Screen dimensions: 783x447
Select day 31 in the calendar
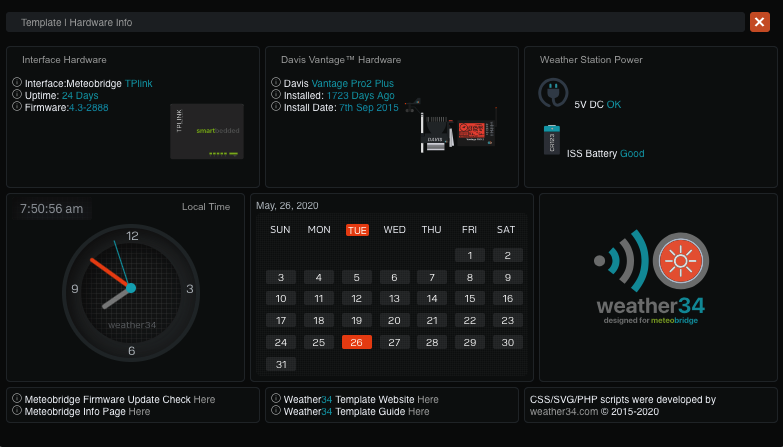[281, 364]
